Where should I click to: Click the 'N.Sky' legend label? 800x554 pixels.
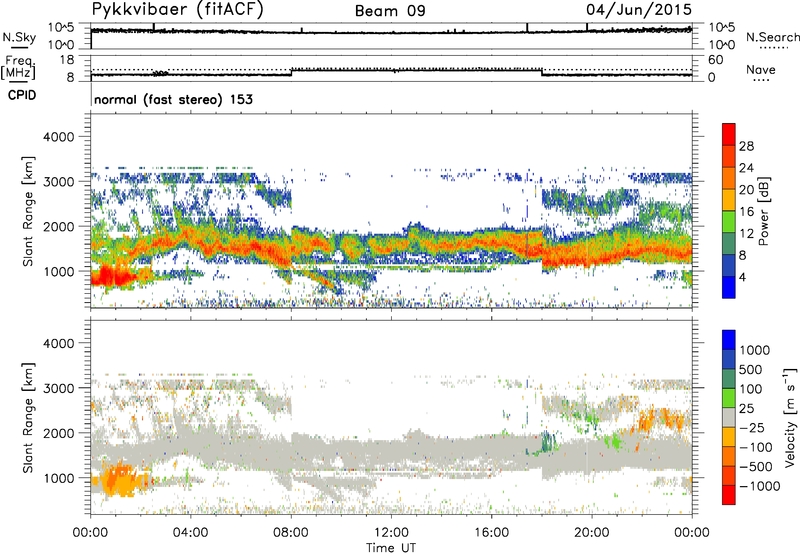[19, 38]
